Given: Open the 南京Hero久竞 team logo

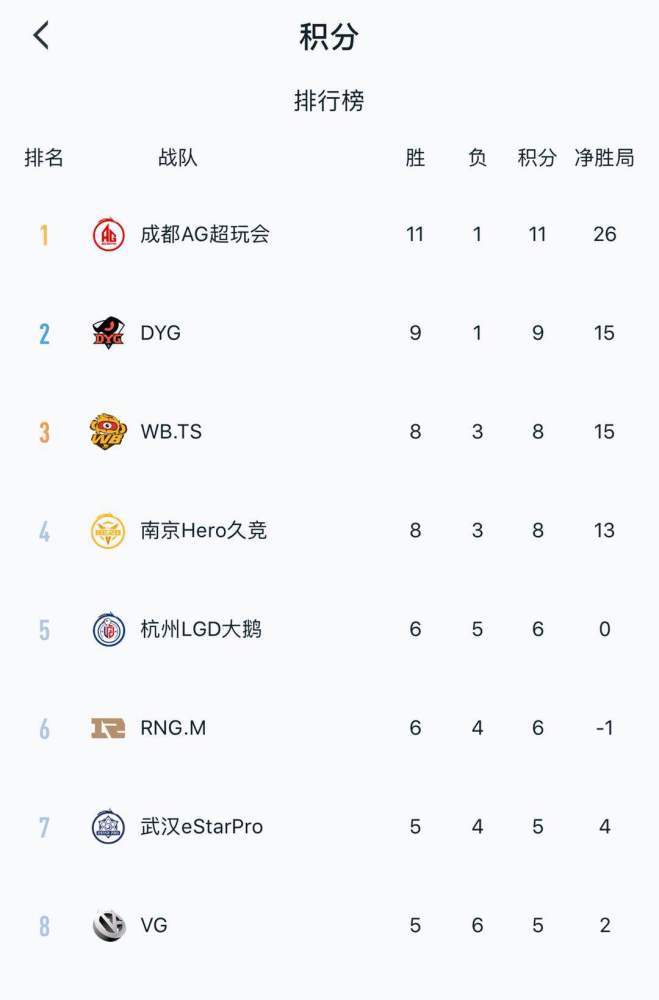Looking at the screenshot, I should click(x=109, y=530).
